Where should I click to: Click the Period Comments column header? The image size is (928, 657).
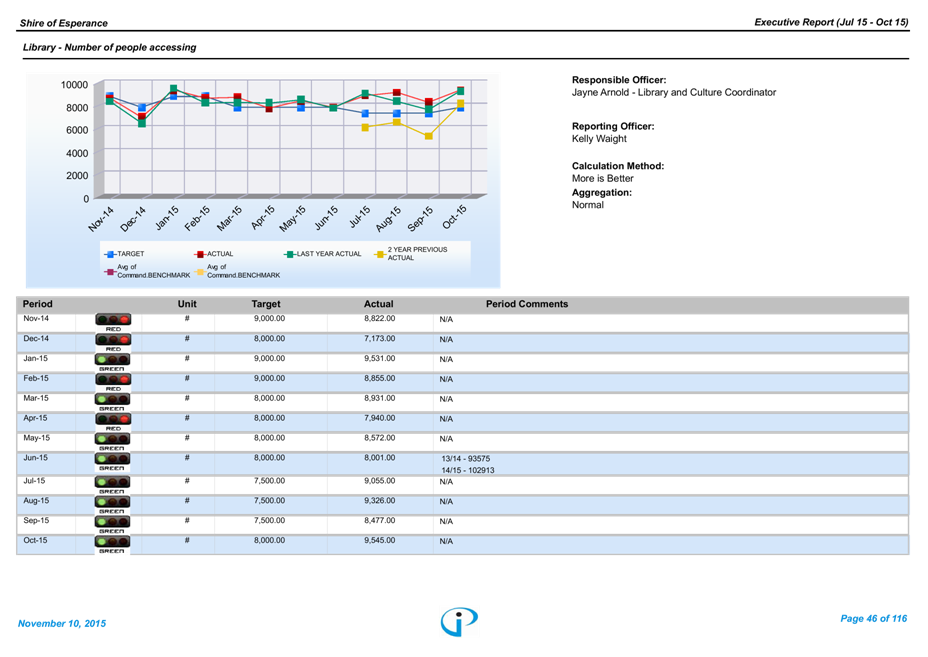click(x=526, y=304)
